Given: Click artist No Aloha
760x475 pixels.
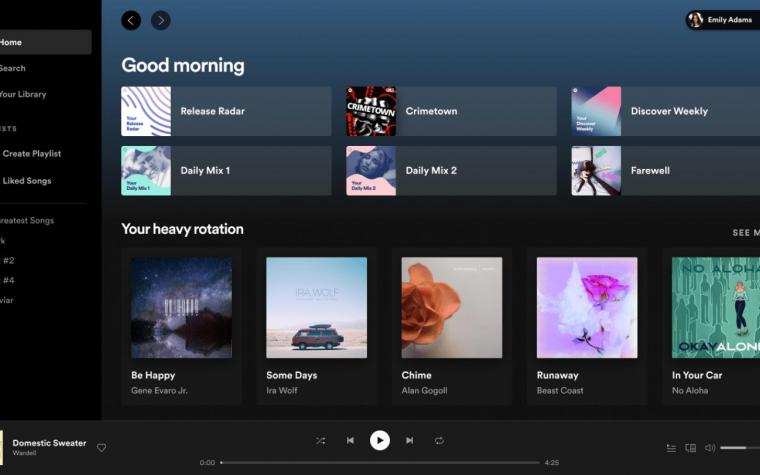Looking at the screenshot, I should pos(690,391).
